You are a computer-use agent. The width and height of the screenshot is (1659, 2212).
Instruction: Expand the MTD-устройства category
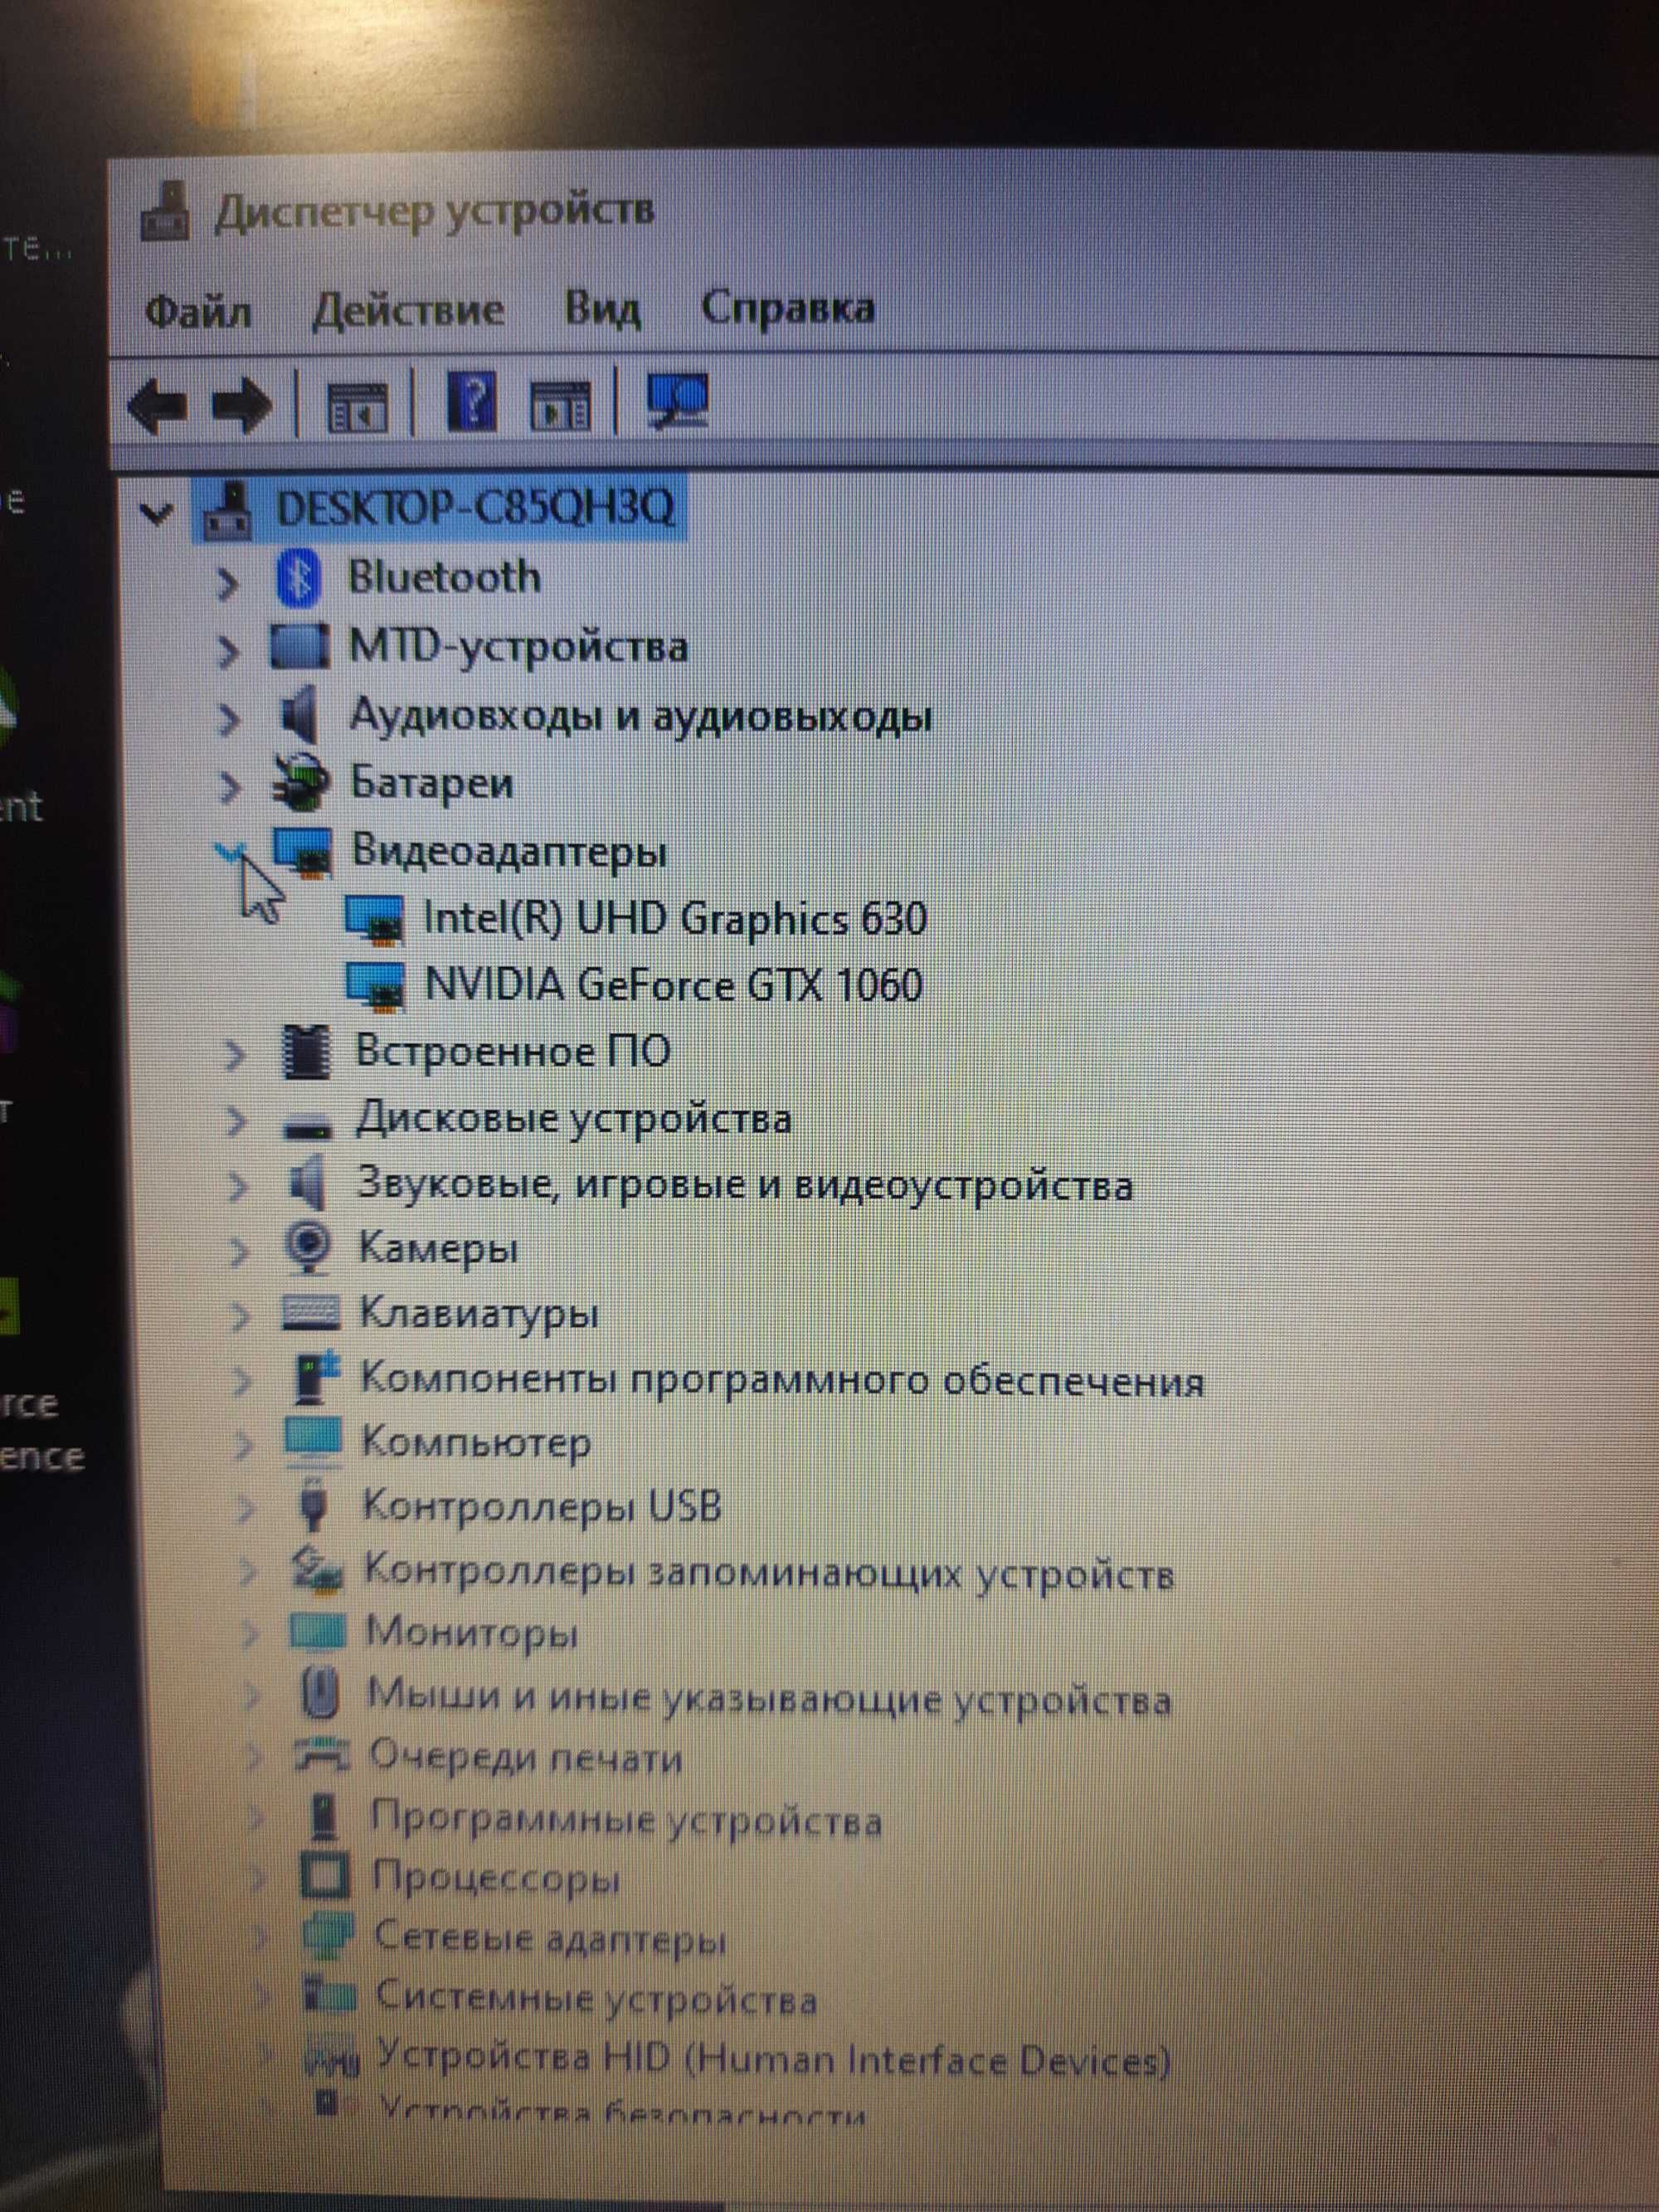[229, 651]
